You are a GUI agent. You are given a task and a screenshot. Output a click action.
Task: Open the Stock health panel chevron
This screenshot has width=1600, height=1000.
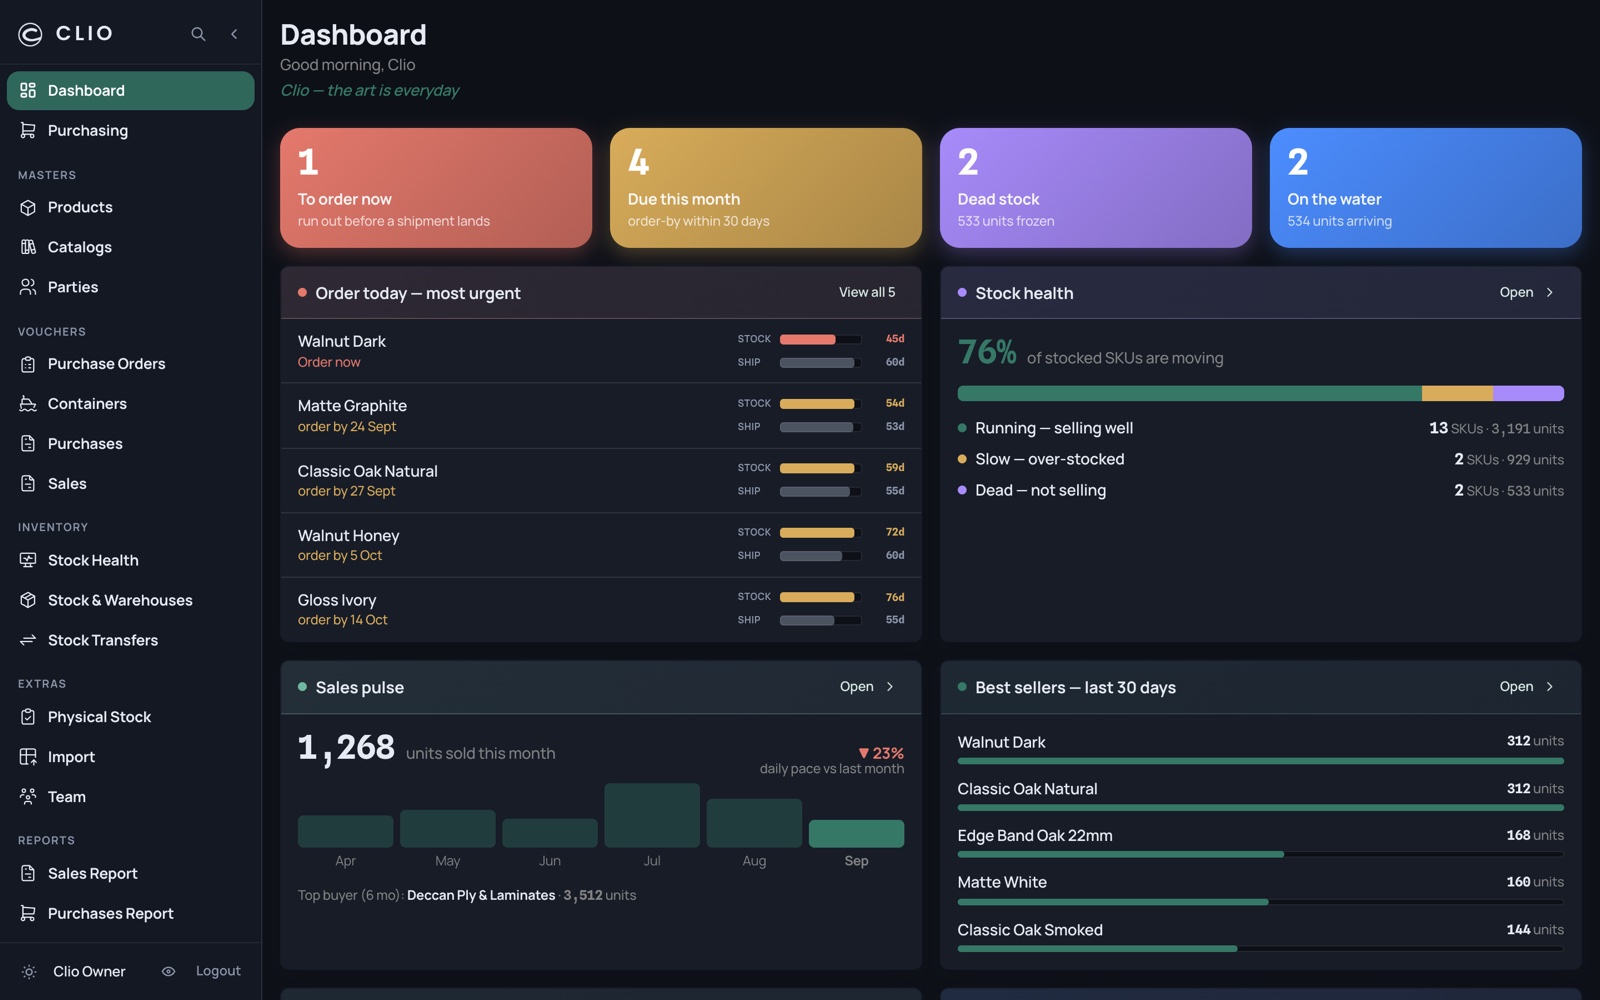point(1550,292)
